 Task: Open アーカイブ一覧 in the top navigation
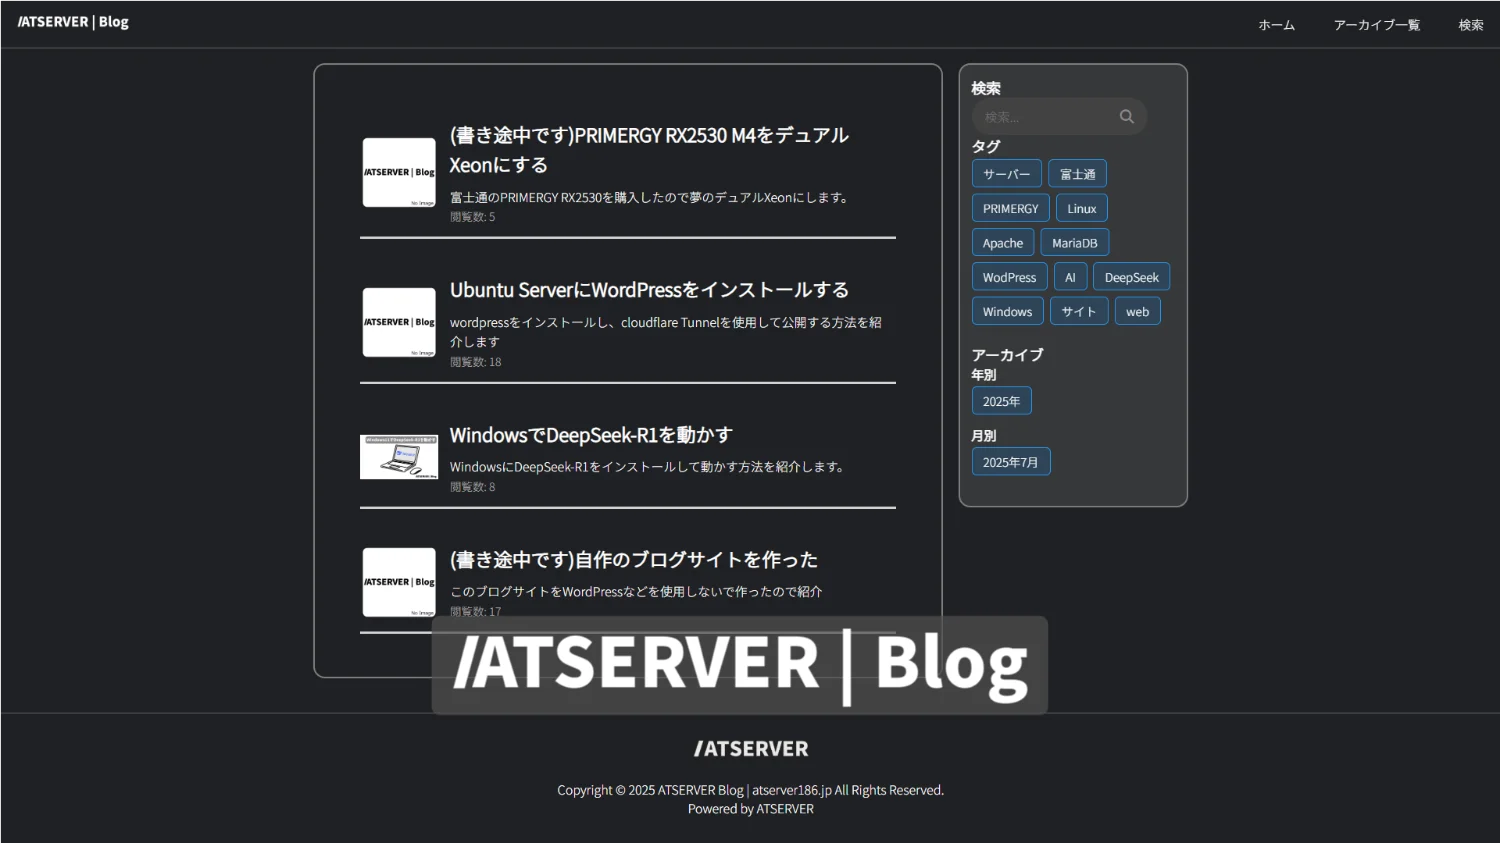[x=1376, y=25]
